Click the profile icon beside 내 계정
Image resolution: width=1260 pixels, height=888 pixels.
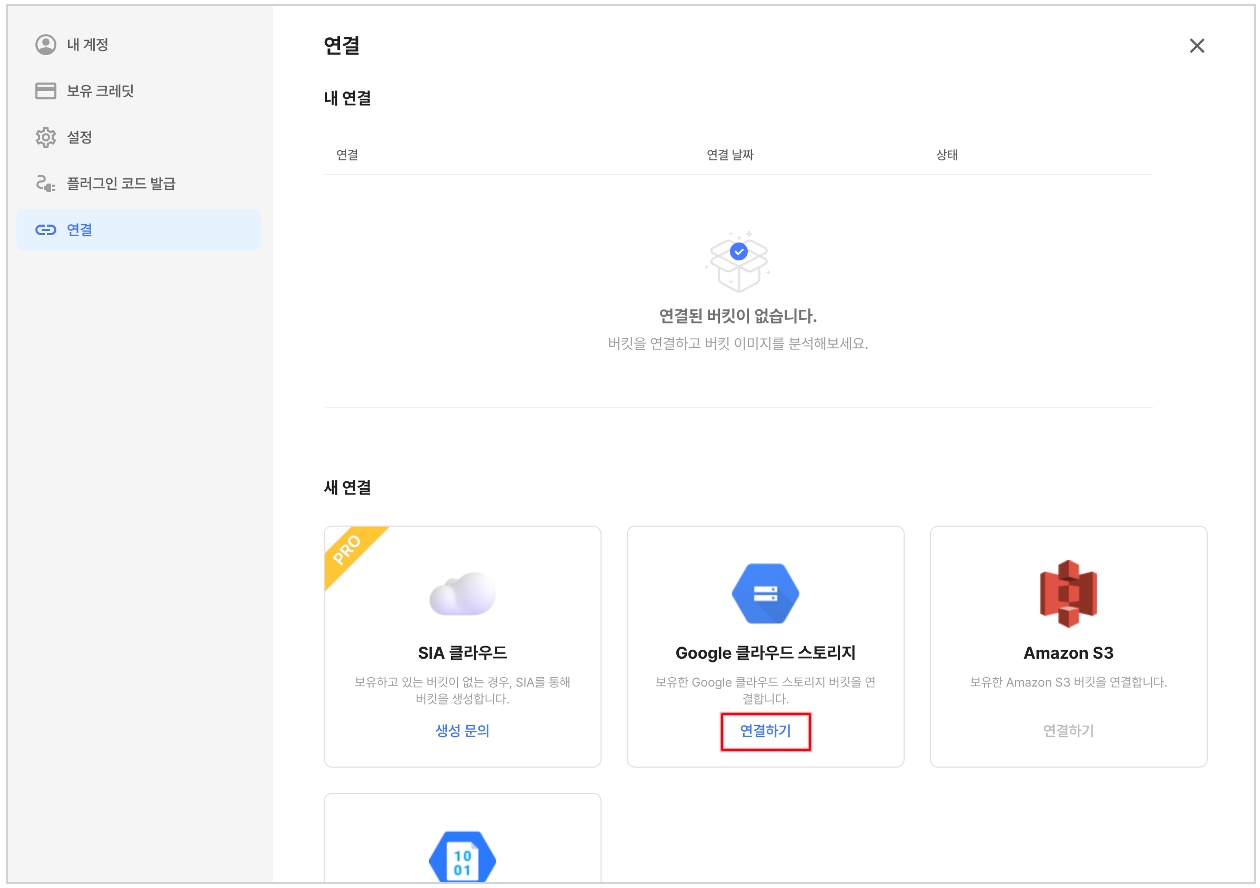[45, 45]
